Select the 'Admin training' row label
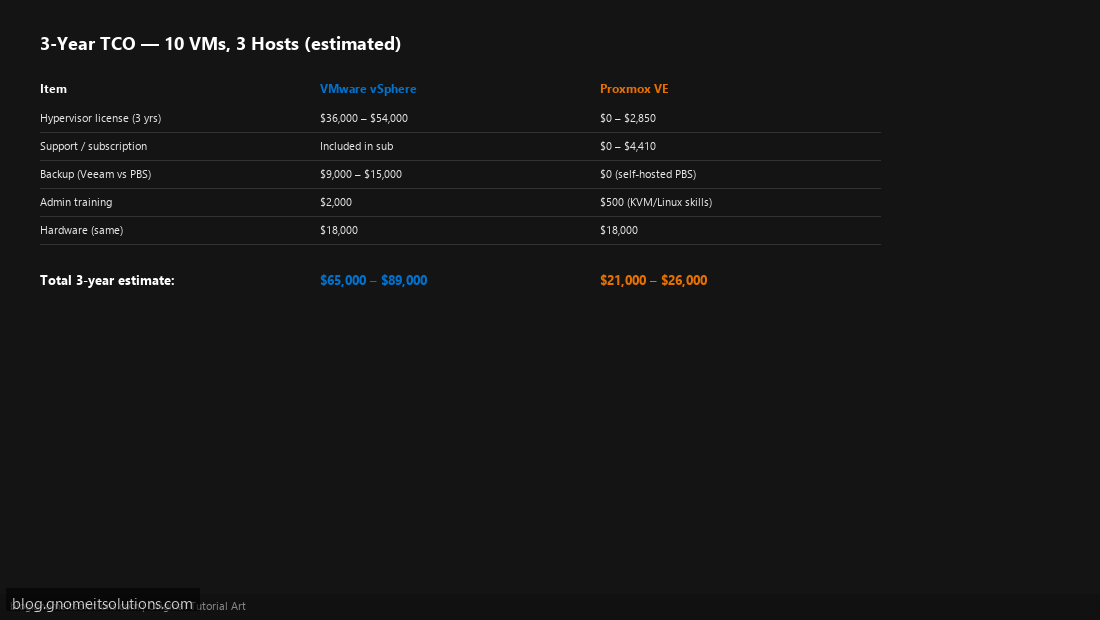The image size is (1100, 620). click(76, 203)
